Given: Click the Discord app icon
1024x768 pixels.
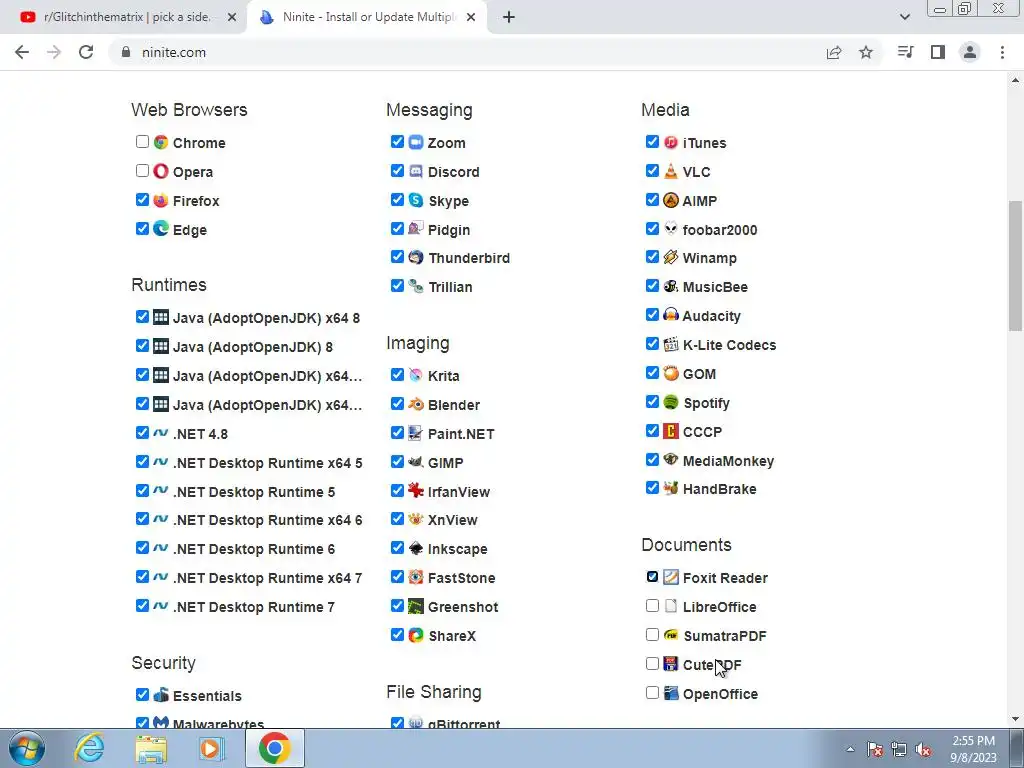Looking at the screenshot, I should point(416,171).
